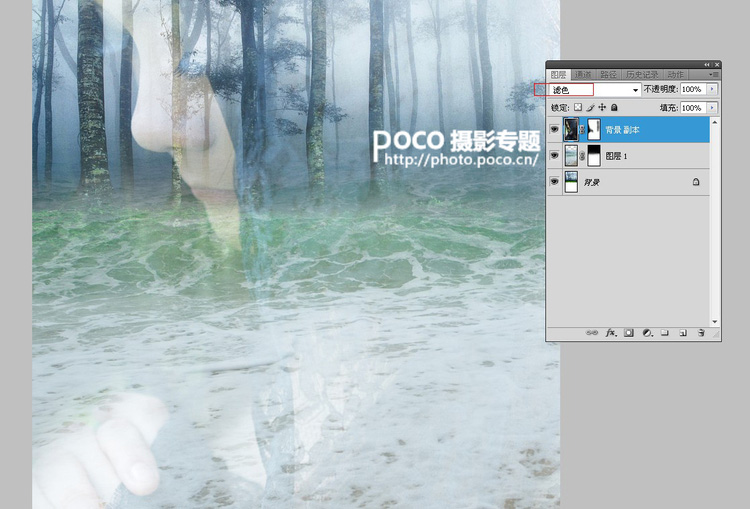
Task: Open the 滤色 blend mode dropdown
Action: point(596,90)
